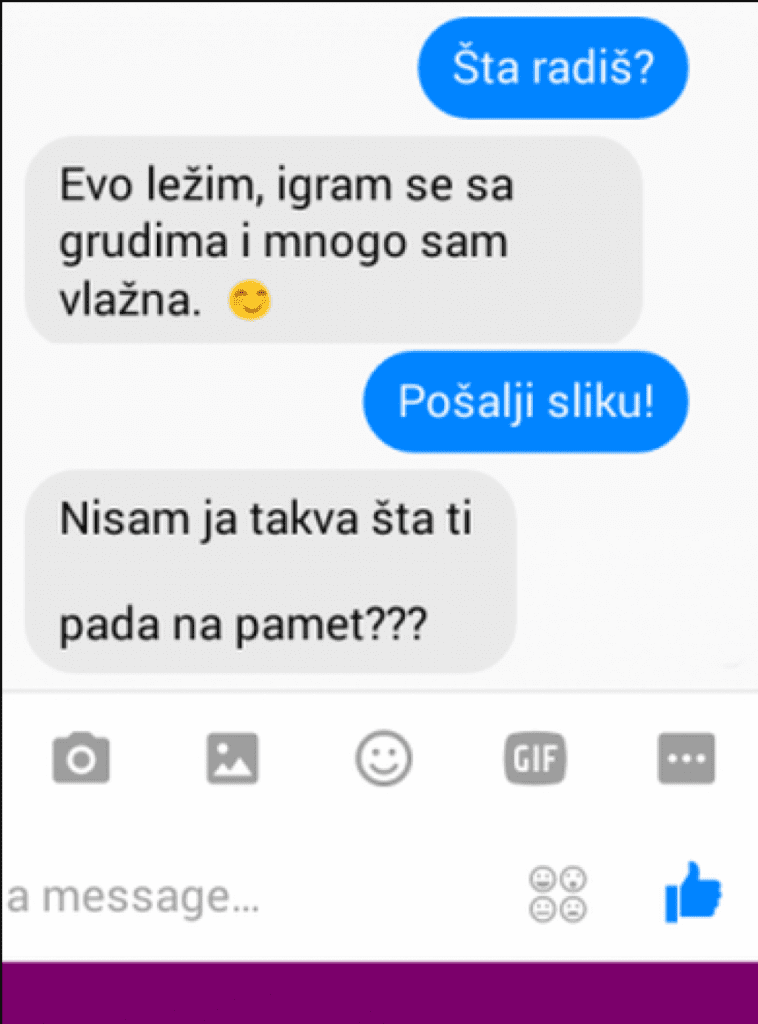Focus the 'a message...' text field
Viewport: 758px width, 1024px height.
[261, 896]
